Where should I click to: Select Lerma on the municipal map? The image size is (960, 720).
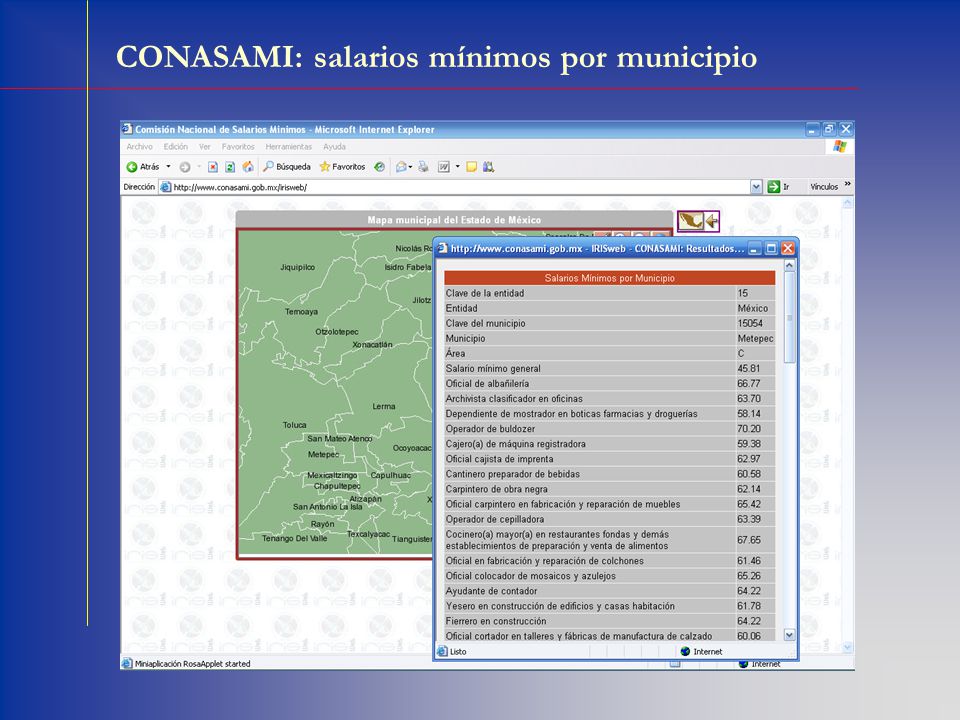[x=384, y=406]
